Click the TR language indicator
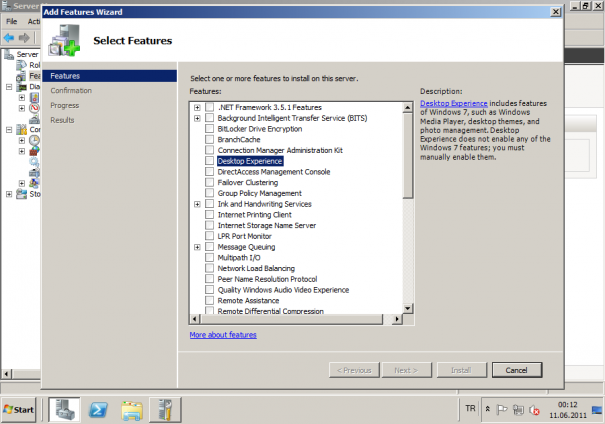The width and height of the screenshot is (605, 424). pyautogui.click(x=470, y=408)
